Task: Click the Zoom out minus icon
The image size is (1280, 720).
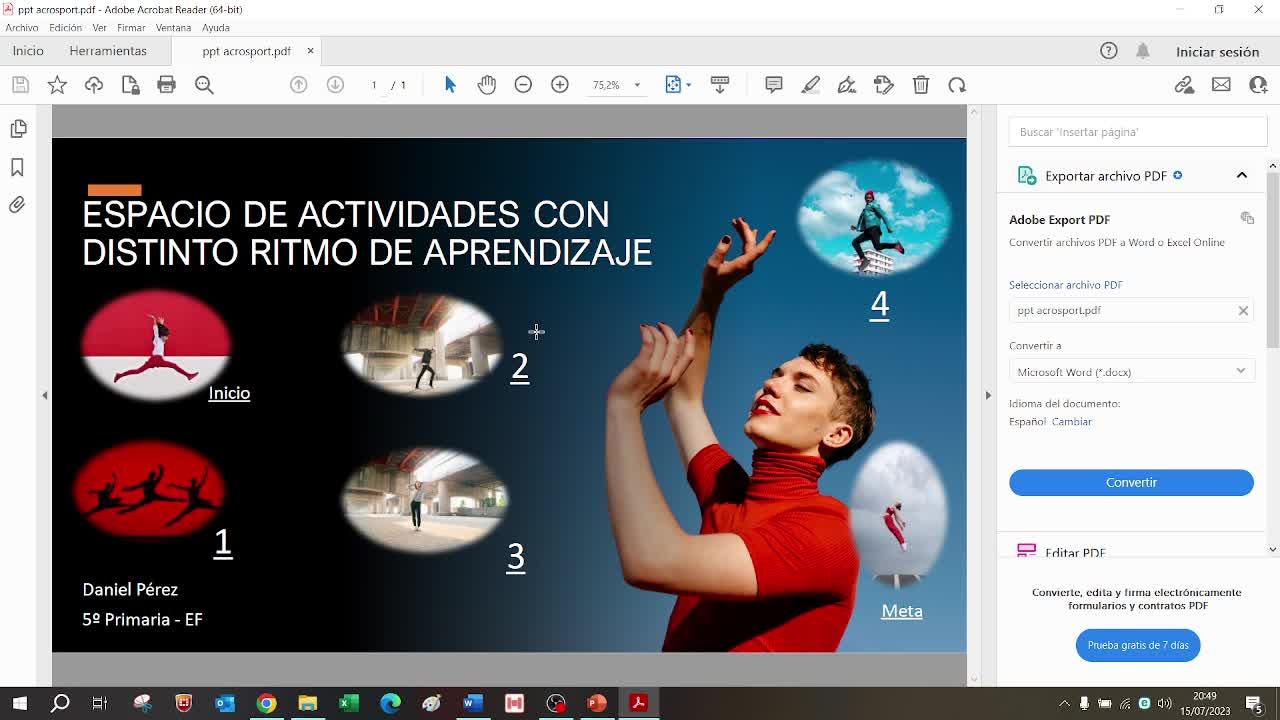Action: tap(523, 85)
